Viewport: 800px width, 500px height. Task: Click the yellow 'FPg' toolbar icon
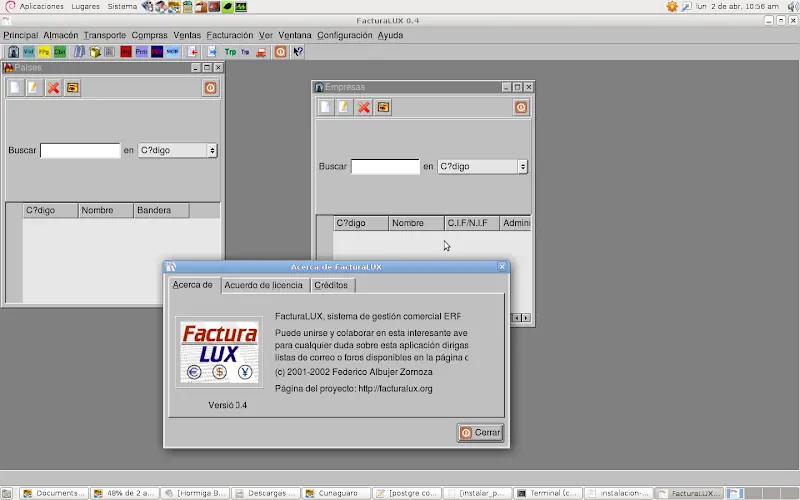(44, 52)
